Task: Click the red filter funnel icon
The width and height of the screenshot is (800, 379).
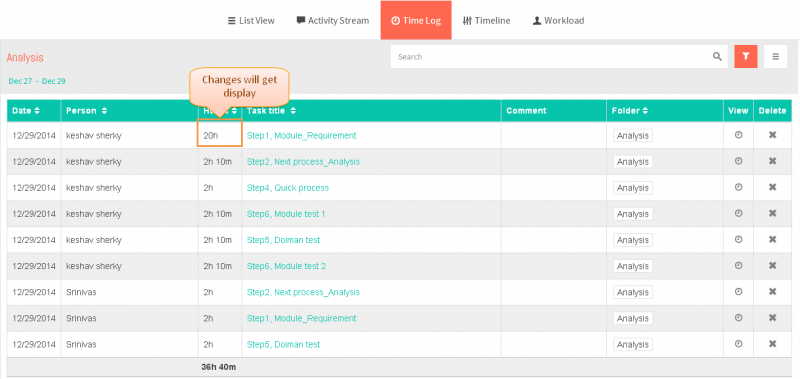Action: pos(745,57)
